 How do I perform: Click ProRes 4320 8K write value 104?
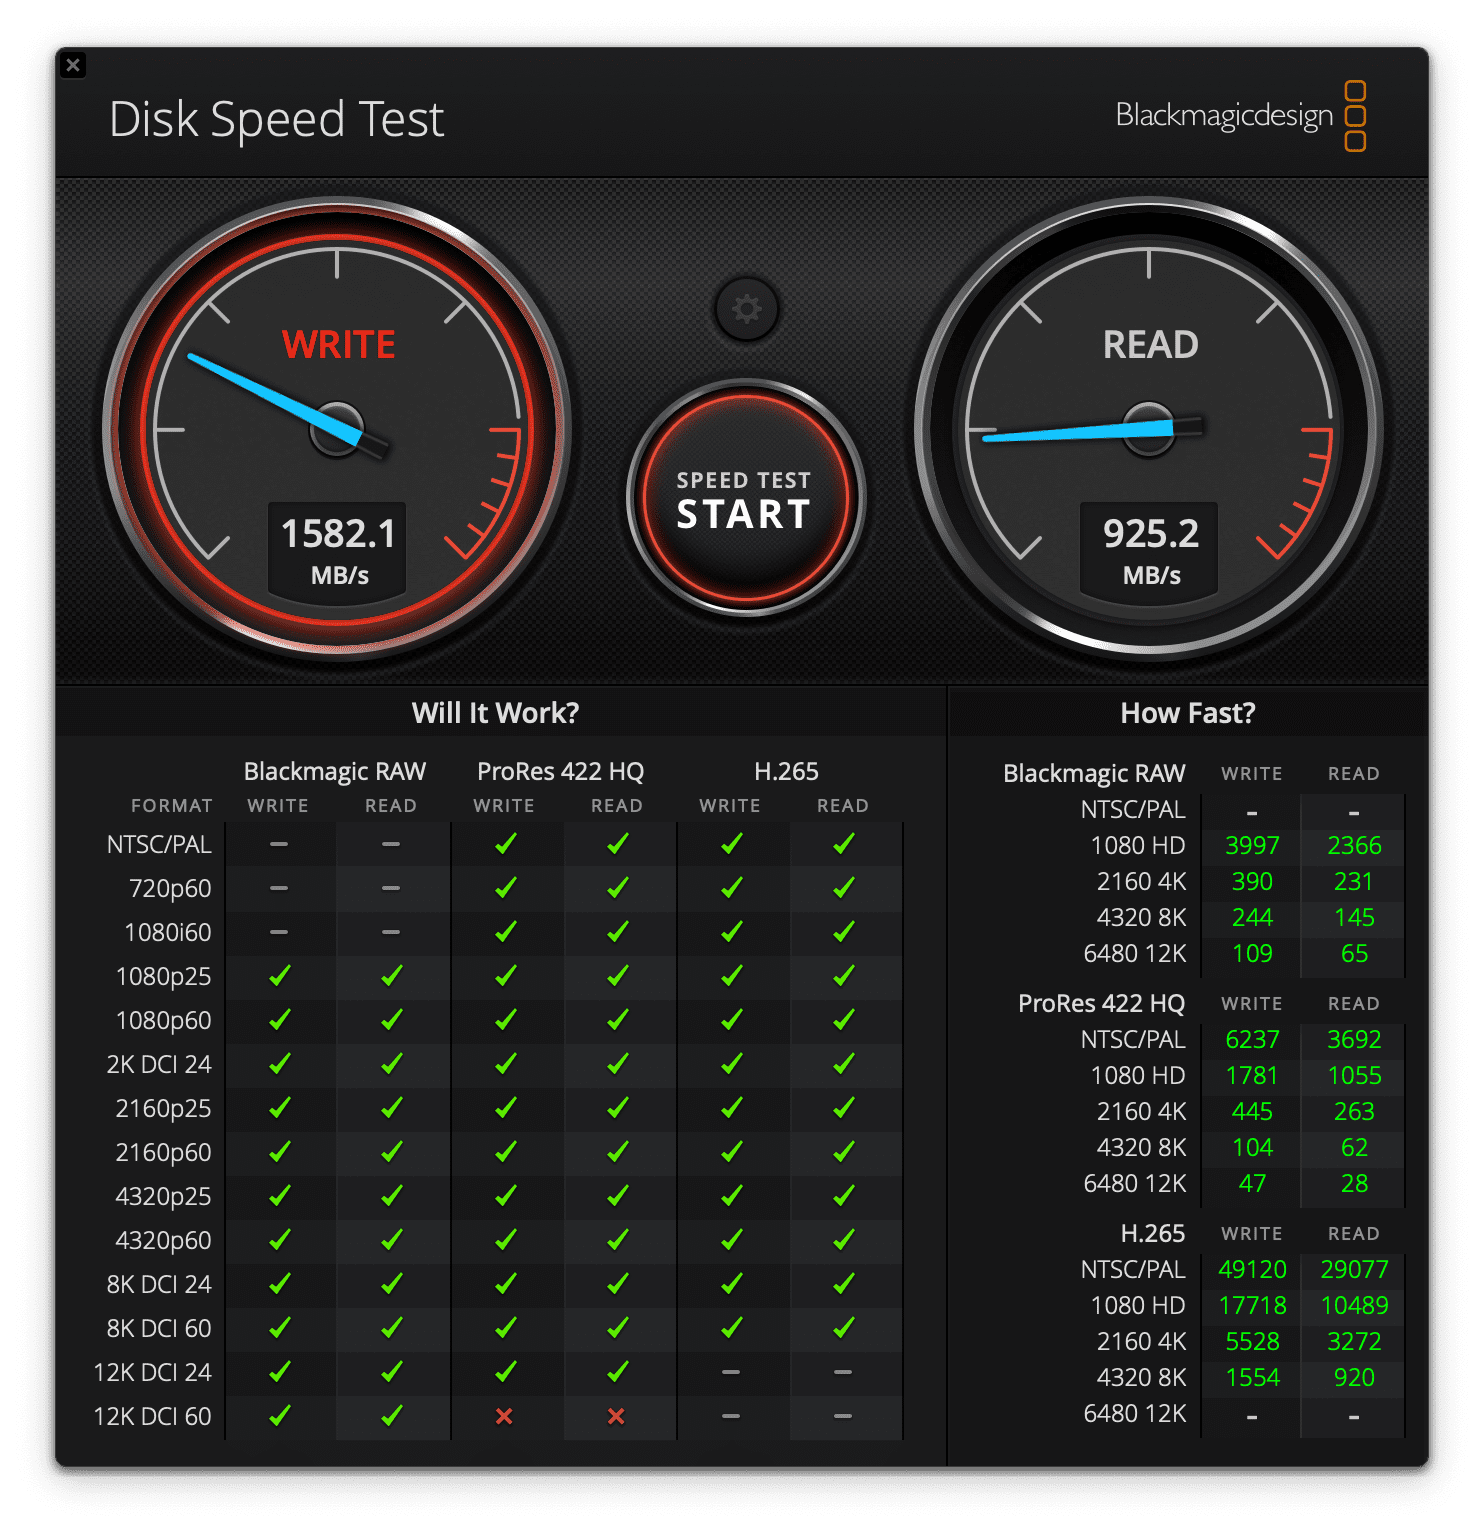pyautogui.click(x=1252, y=1148)
